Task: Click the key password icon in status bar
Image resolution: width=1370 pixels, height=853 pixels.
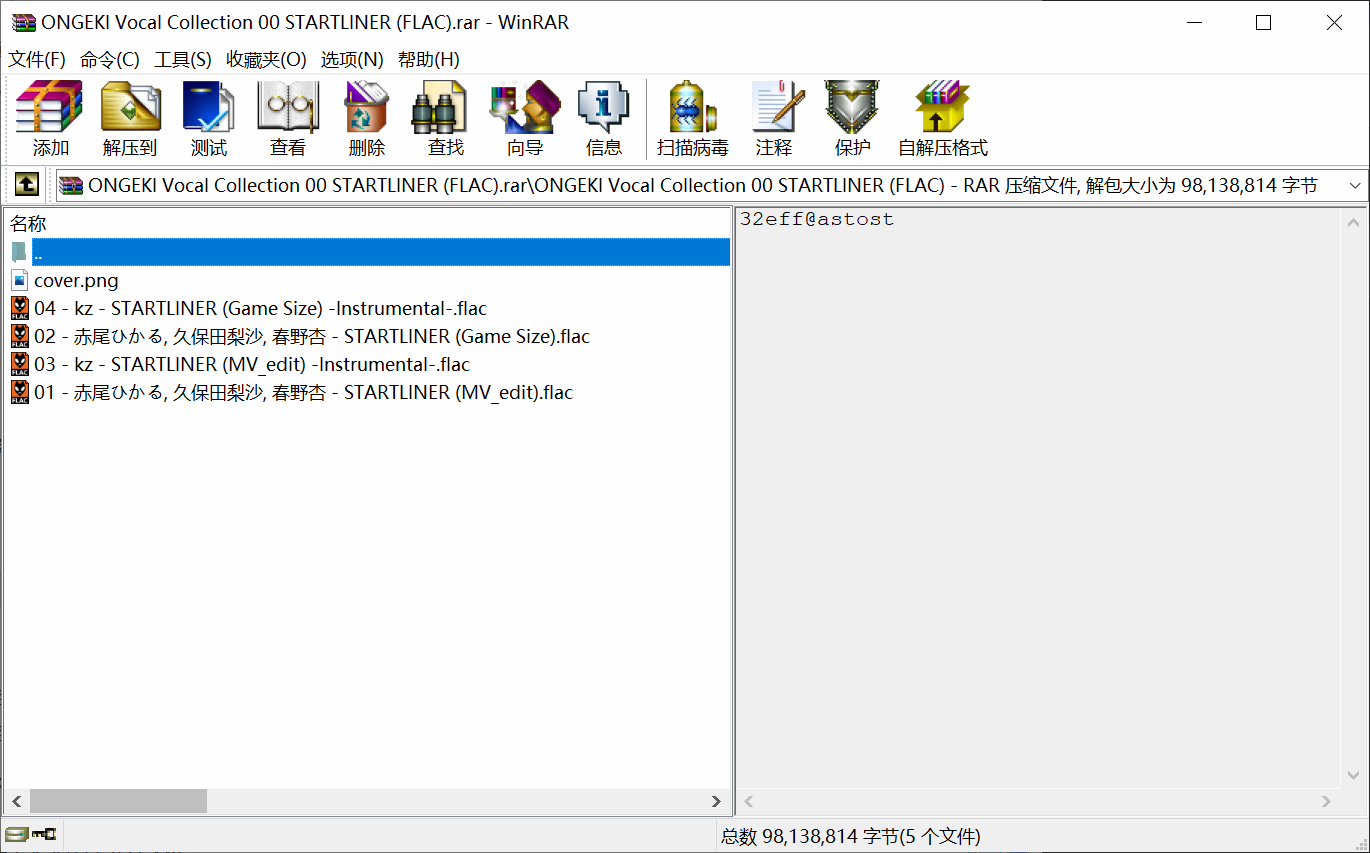Action: point(44,834)
